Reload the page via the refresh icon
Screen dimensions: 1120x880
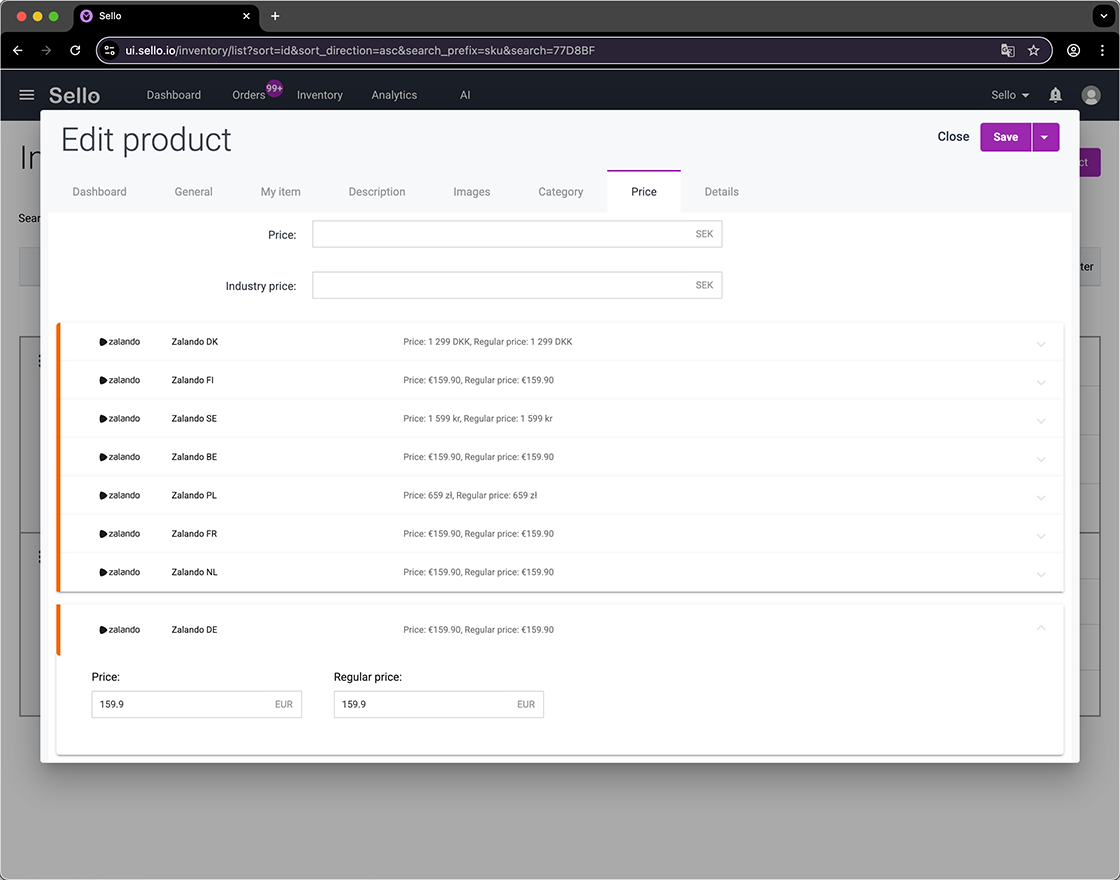point(75,50)
